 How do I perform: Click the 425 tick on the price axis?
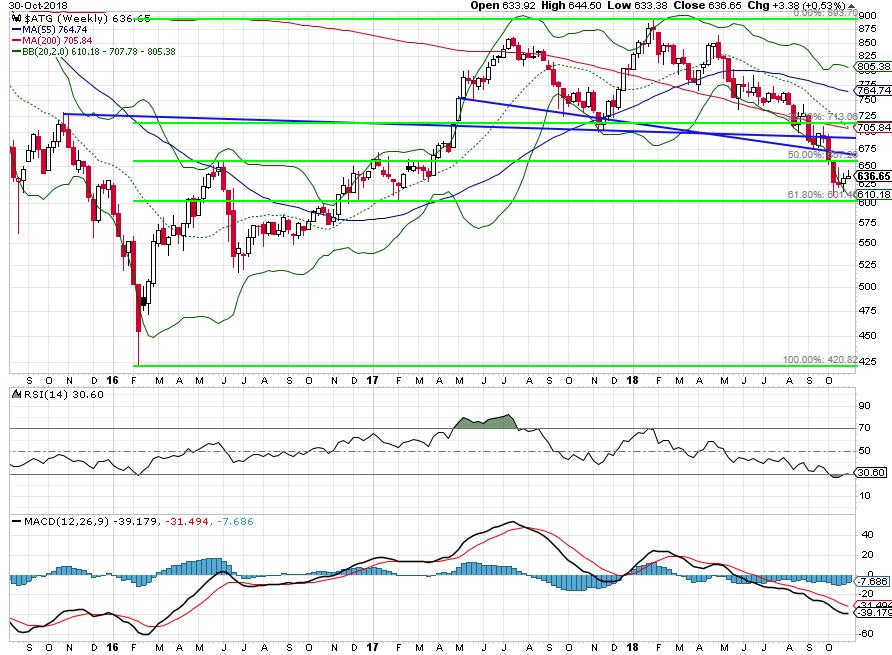pos(867,361)
